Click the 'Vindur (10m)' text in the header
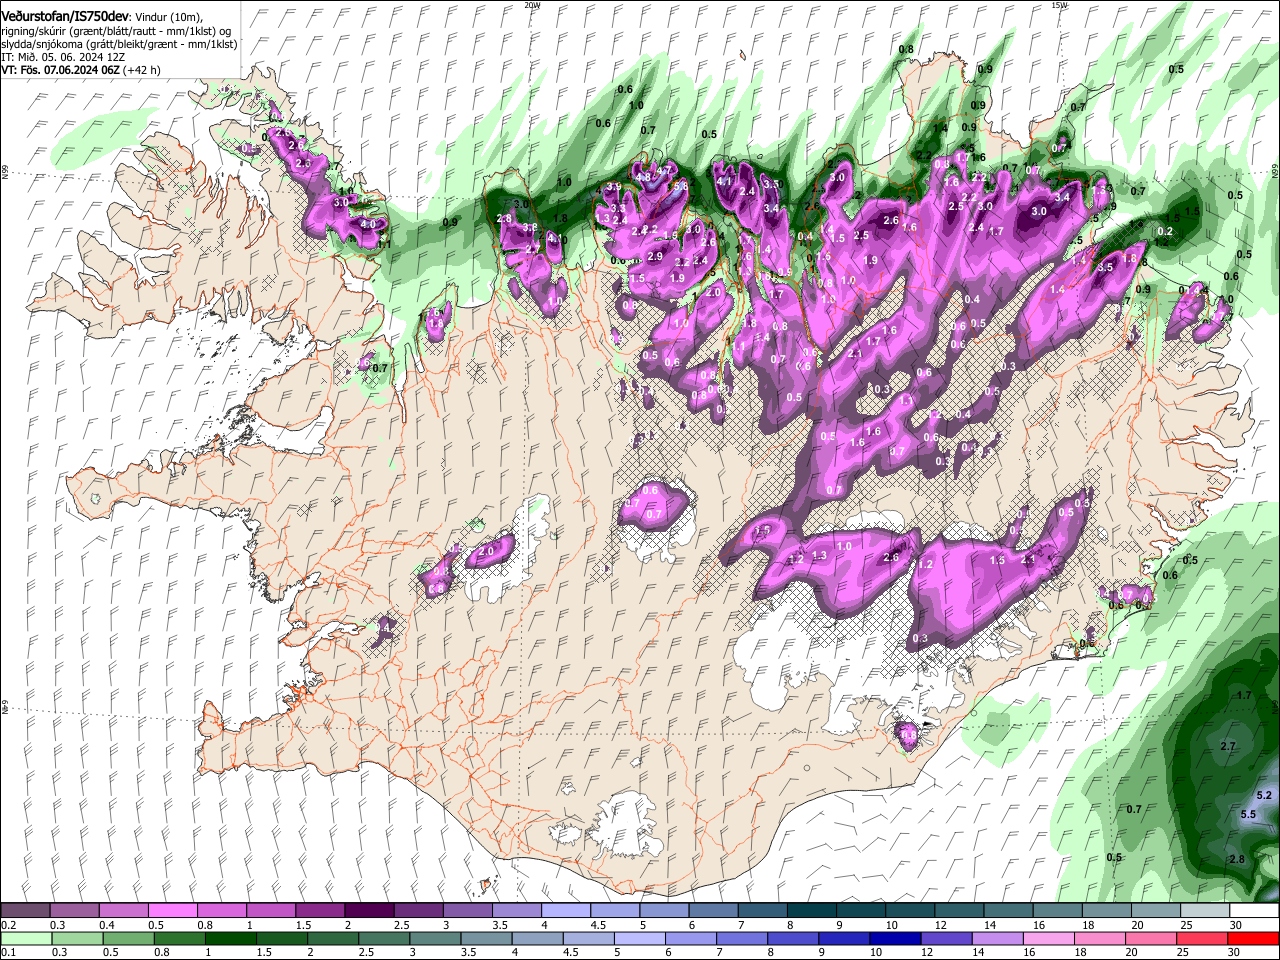The image size is (1280, 960). click(168, 17)
